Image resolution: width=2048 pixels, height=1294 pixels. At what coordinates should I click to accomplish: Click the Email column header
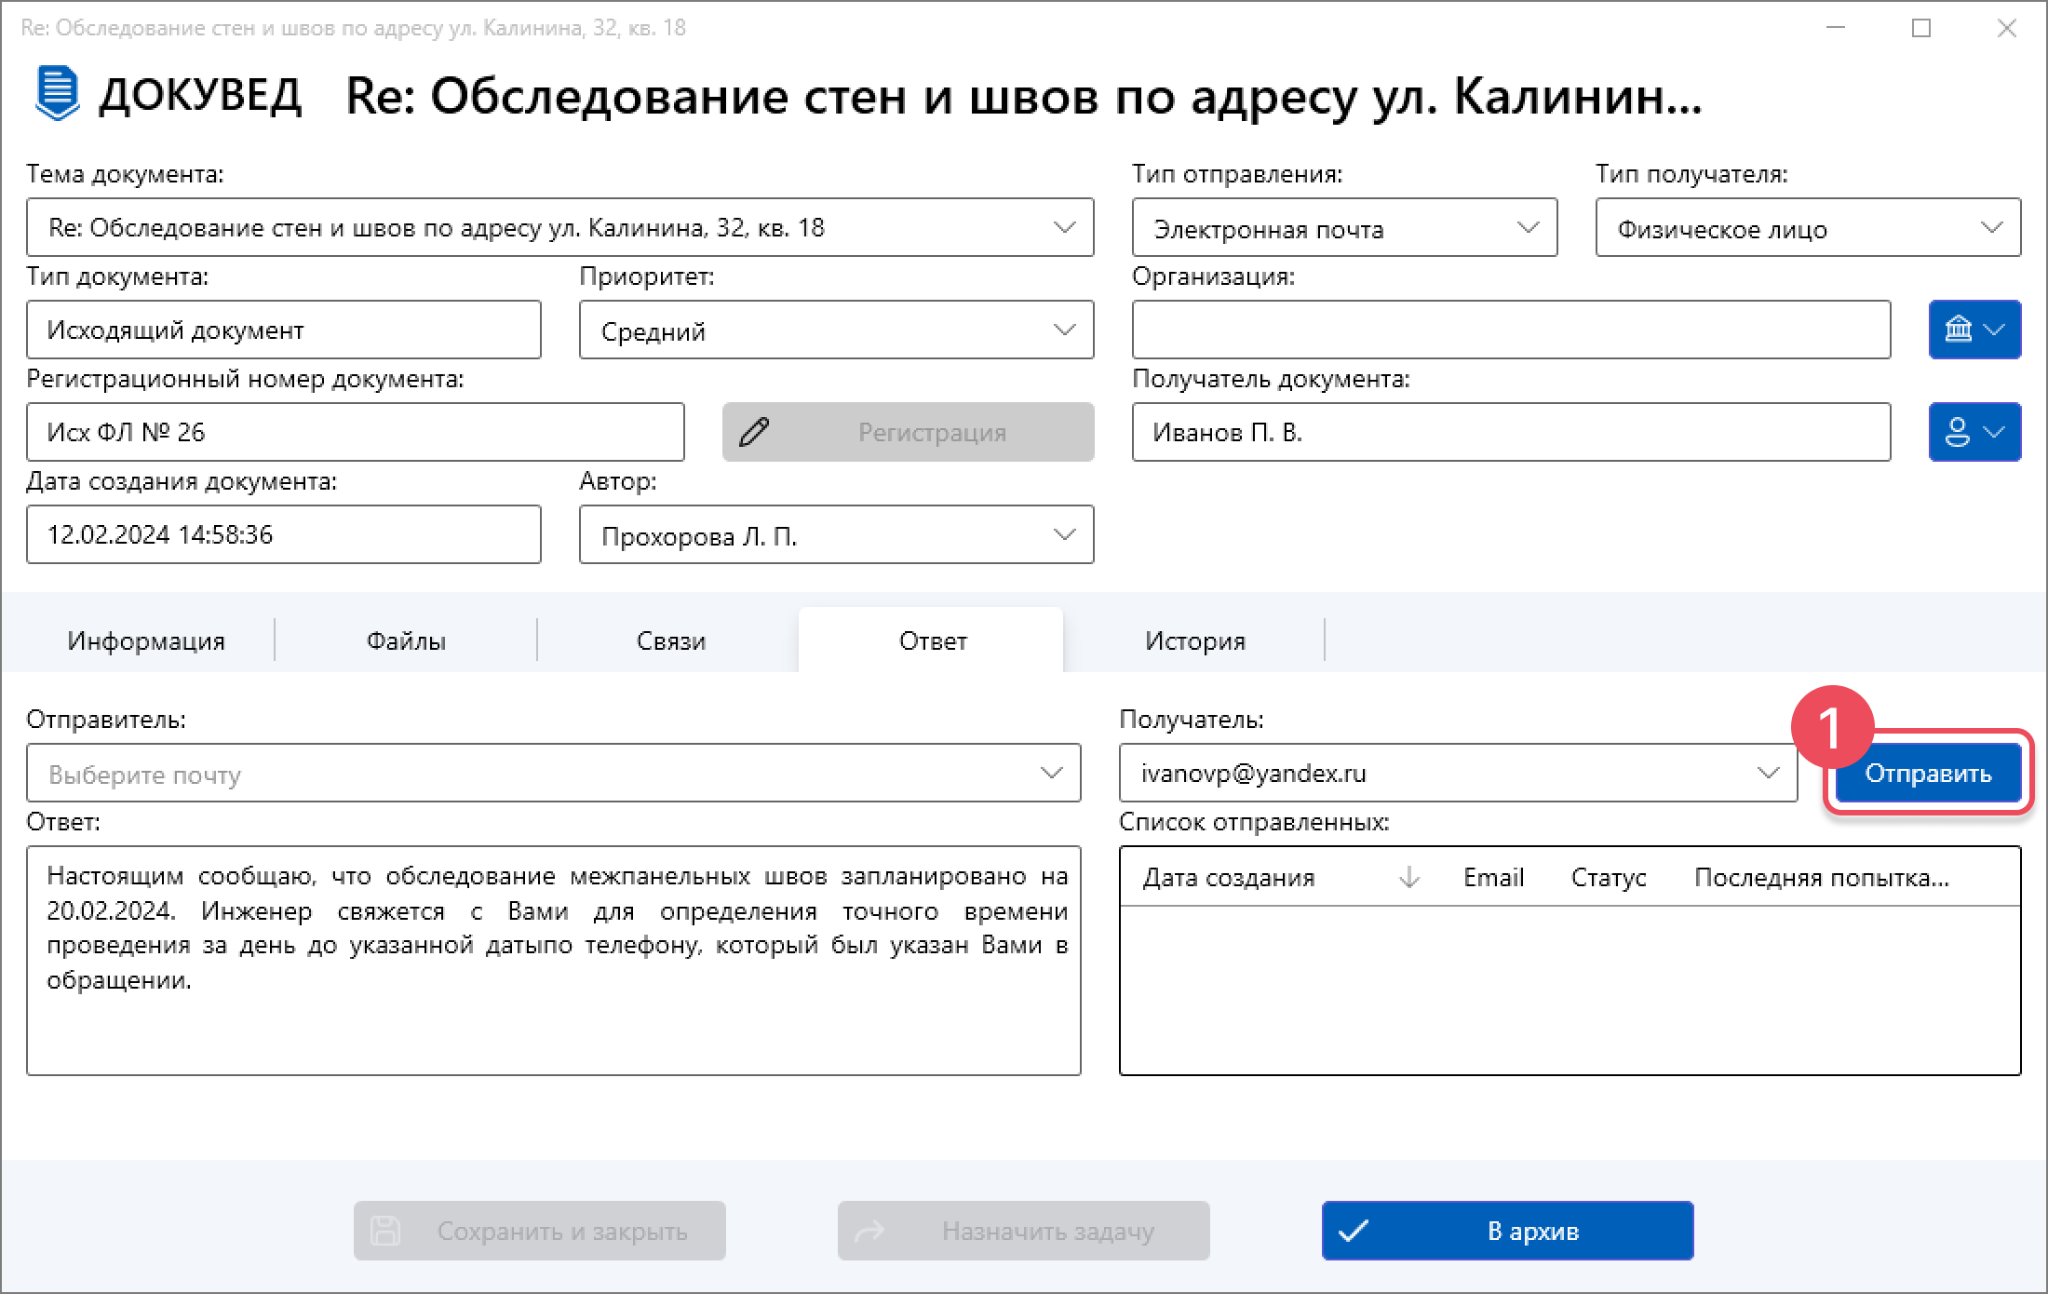click(x=1493, y=877)
